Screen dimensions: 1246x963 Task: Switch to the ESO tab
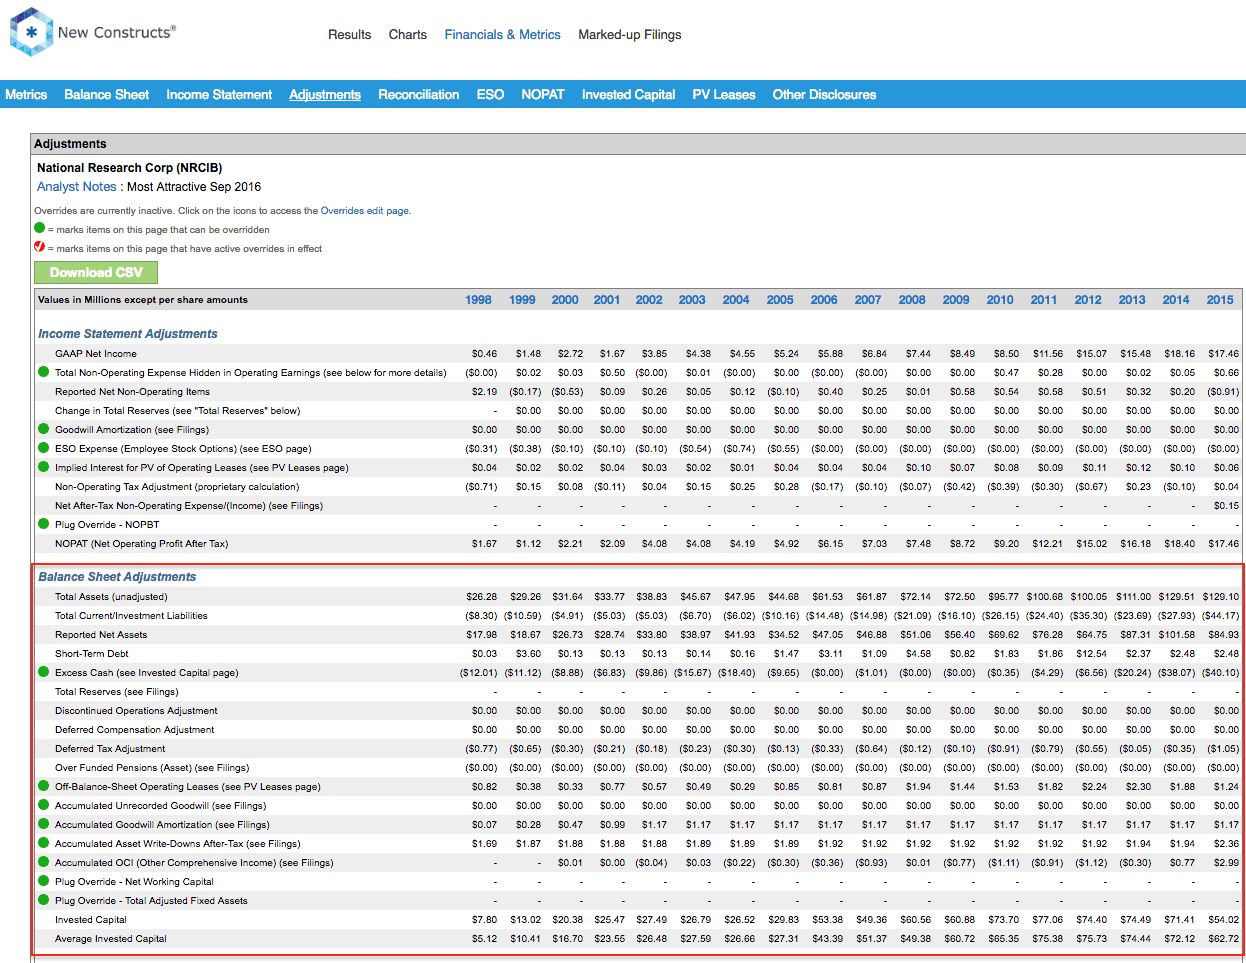click(490, 94)
